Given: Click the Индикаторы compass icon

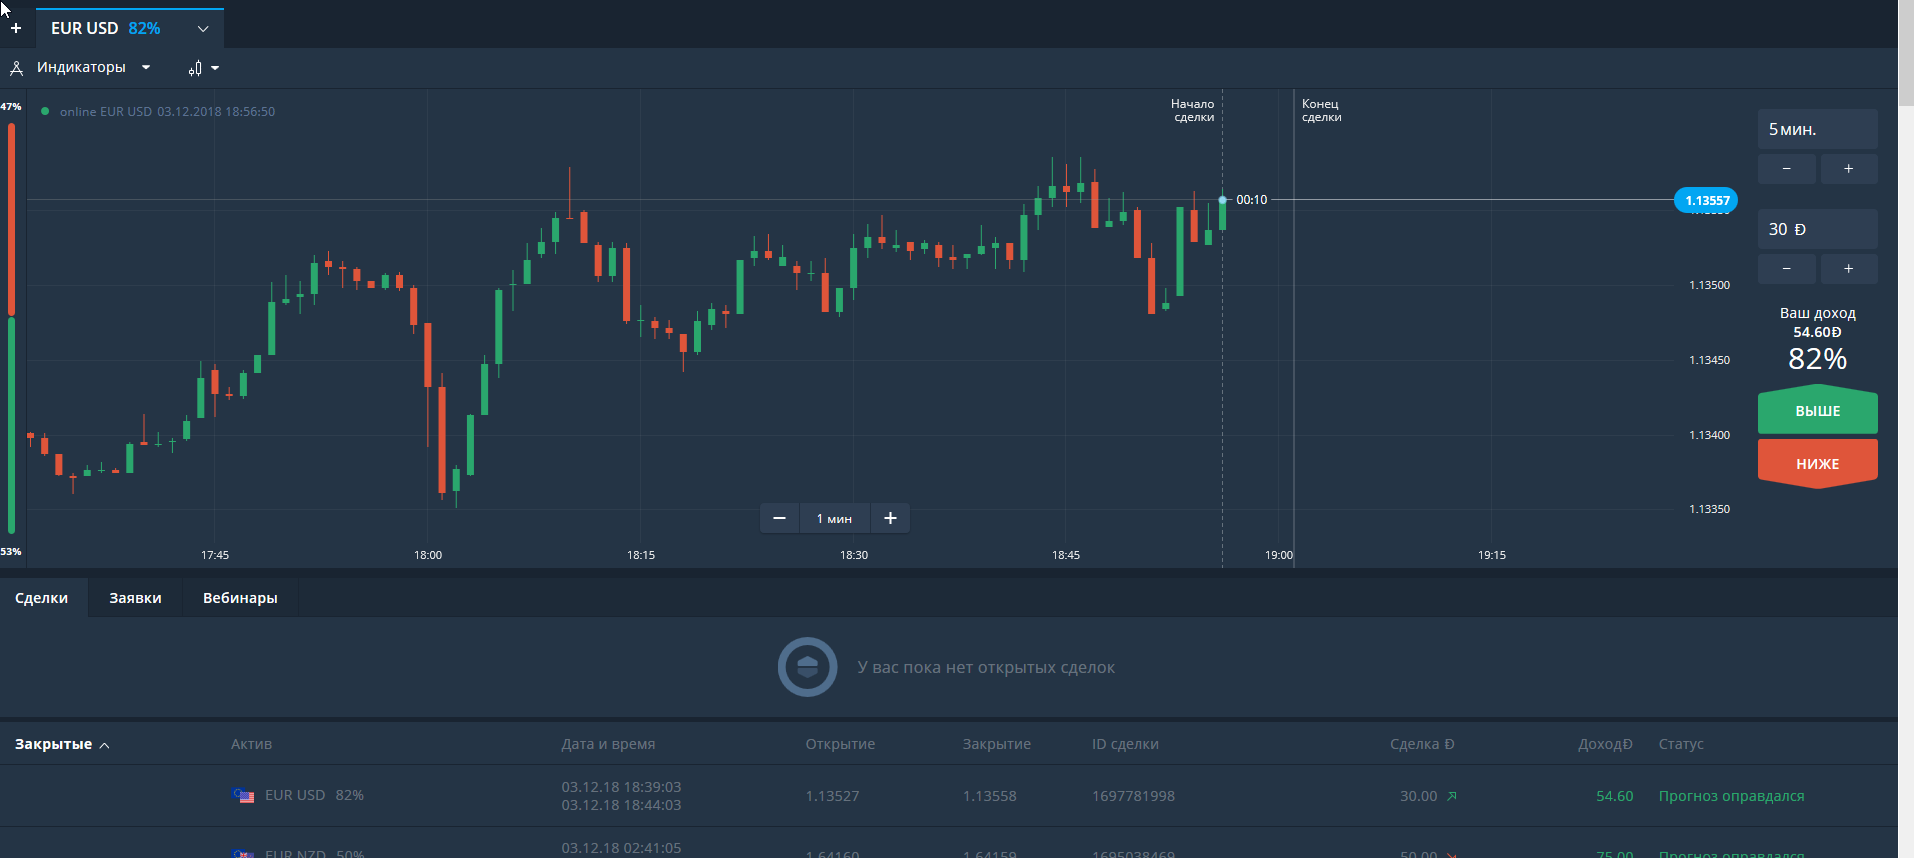Looking at the screenshot, I should [x=16, y=68].
